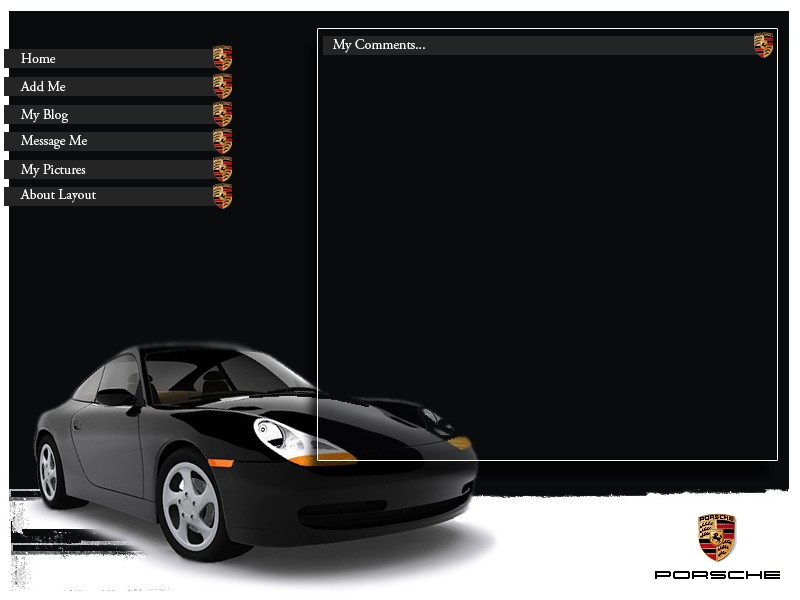800x600 pixels.
Task: Click the Porsche crest beside Home
Action: point(222,58)
